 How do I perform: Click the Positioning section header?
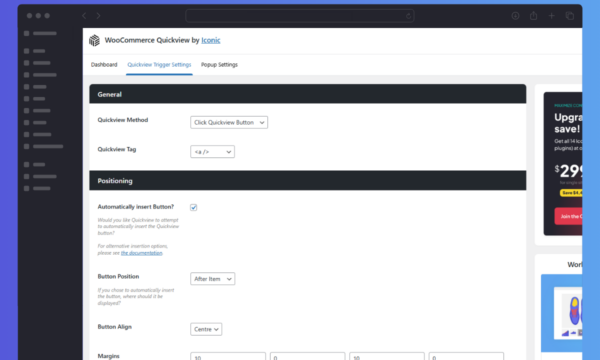[x=308, y=181]
